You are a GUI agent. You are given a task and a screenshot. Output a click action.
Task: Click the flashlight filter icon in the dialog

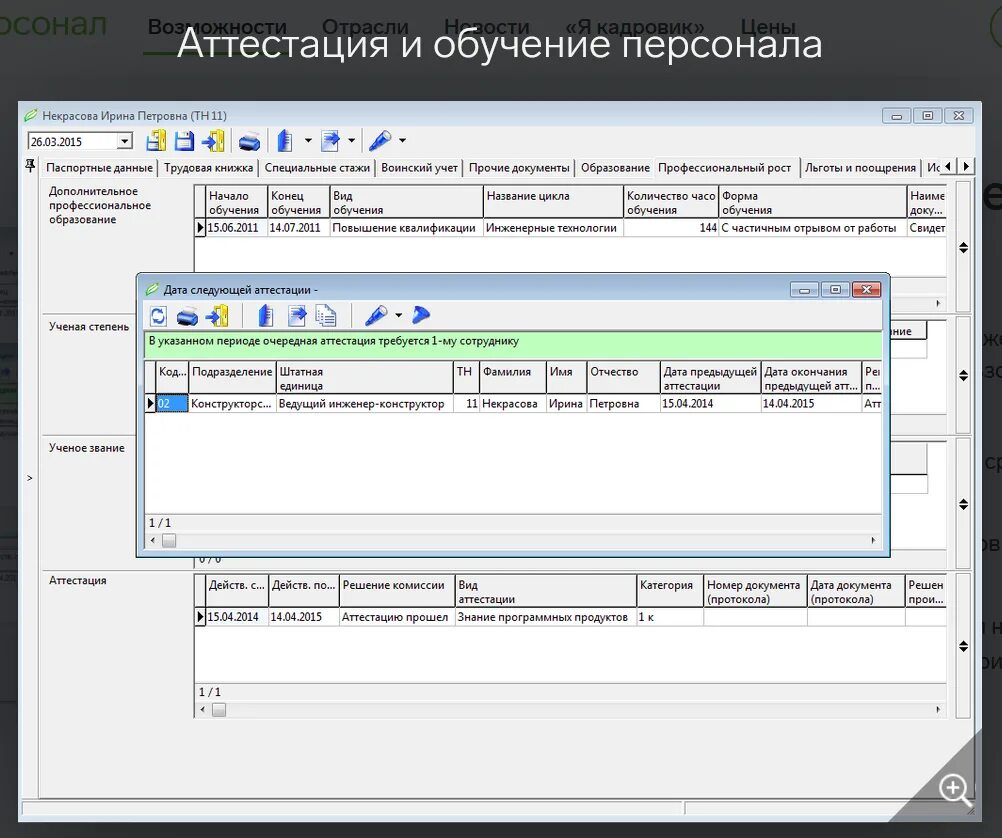pyautogui.click(x=378, y=315)
